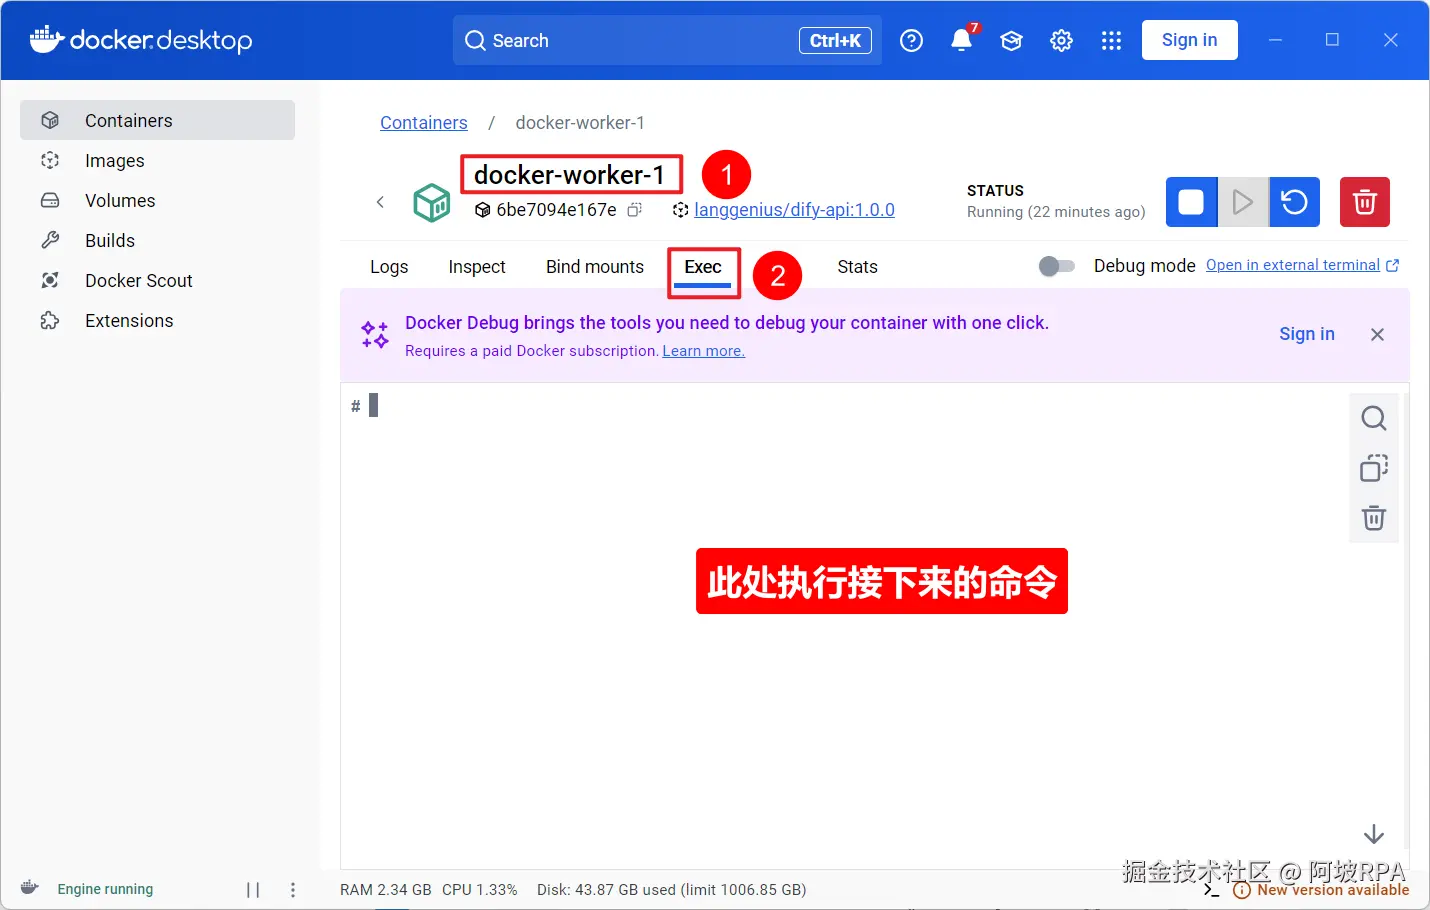The height and width of the screenshot is (910, 1430).
Task: Switch to the Logs tab
Action: [389, 267]
